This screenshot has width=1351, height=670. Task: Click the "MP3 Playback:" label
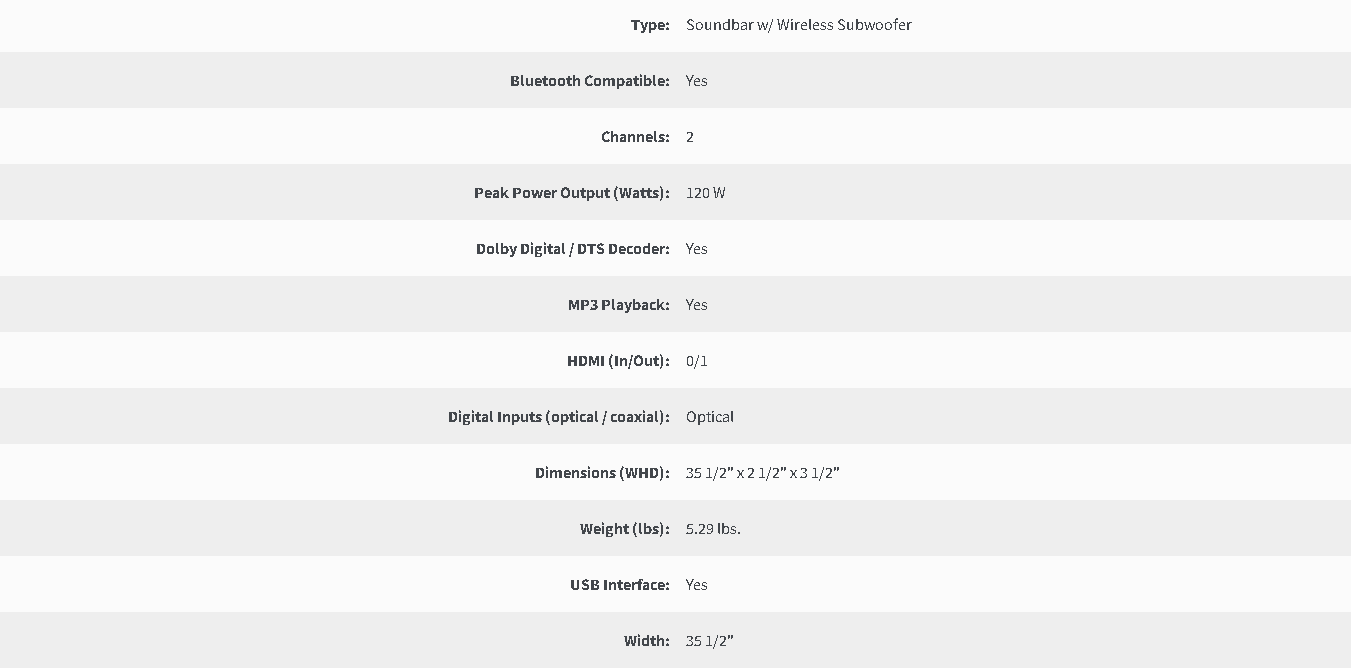(619, 305)
